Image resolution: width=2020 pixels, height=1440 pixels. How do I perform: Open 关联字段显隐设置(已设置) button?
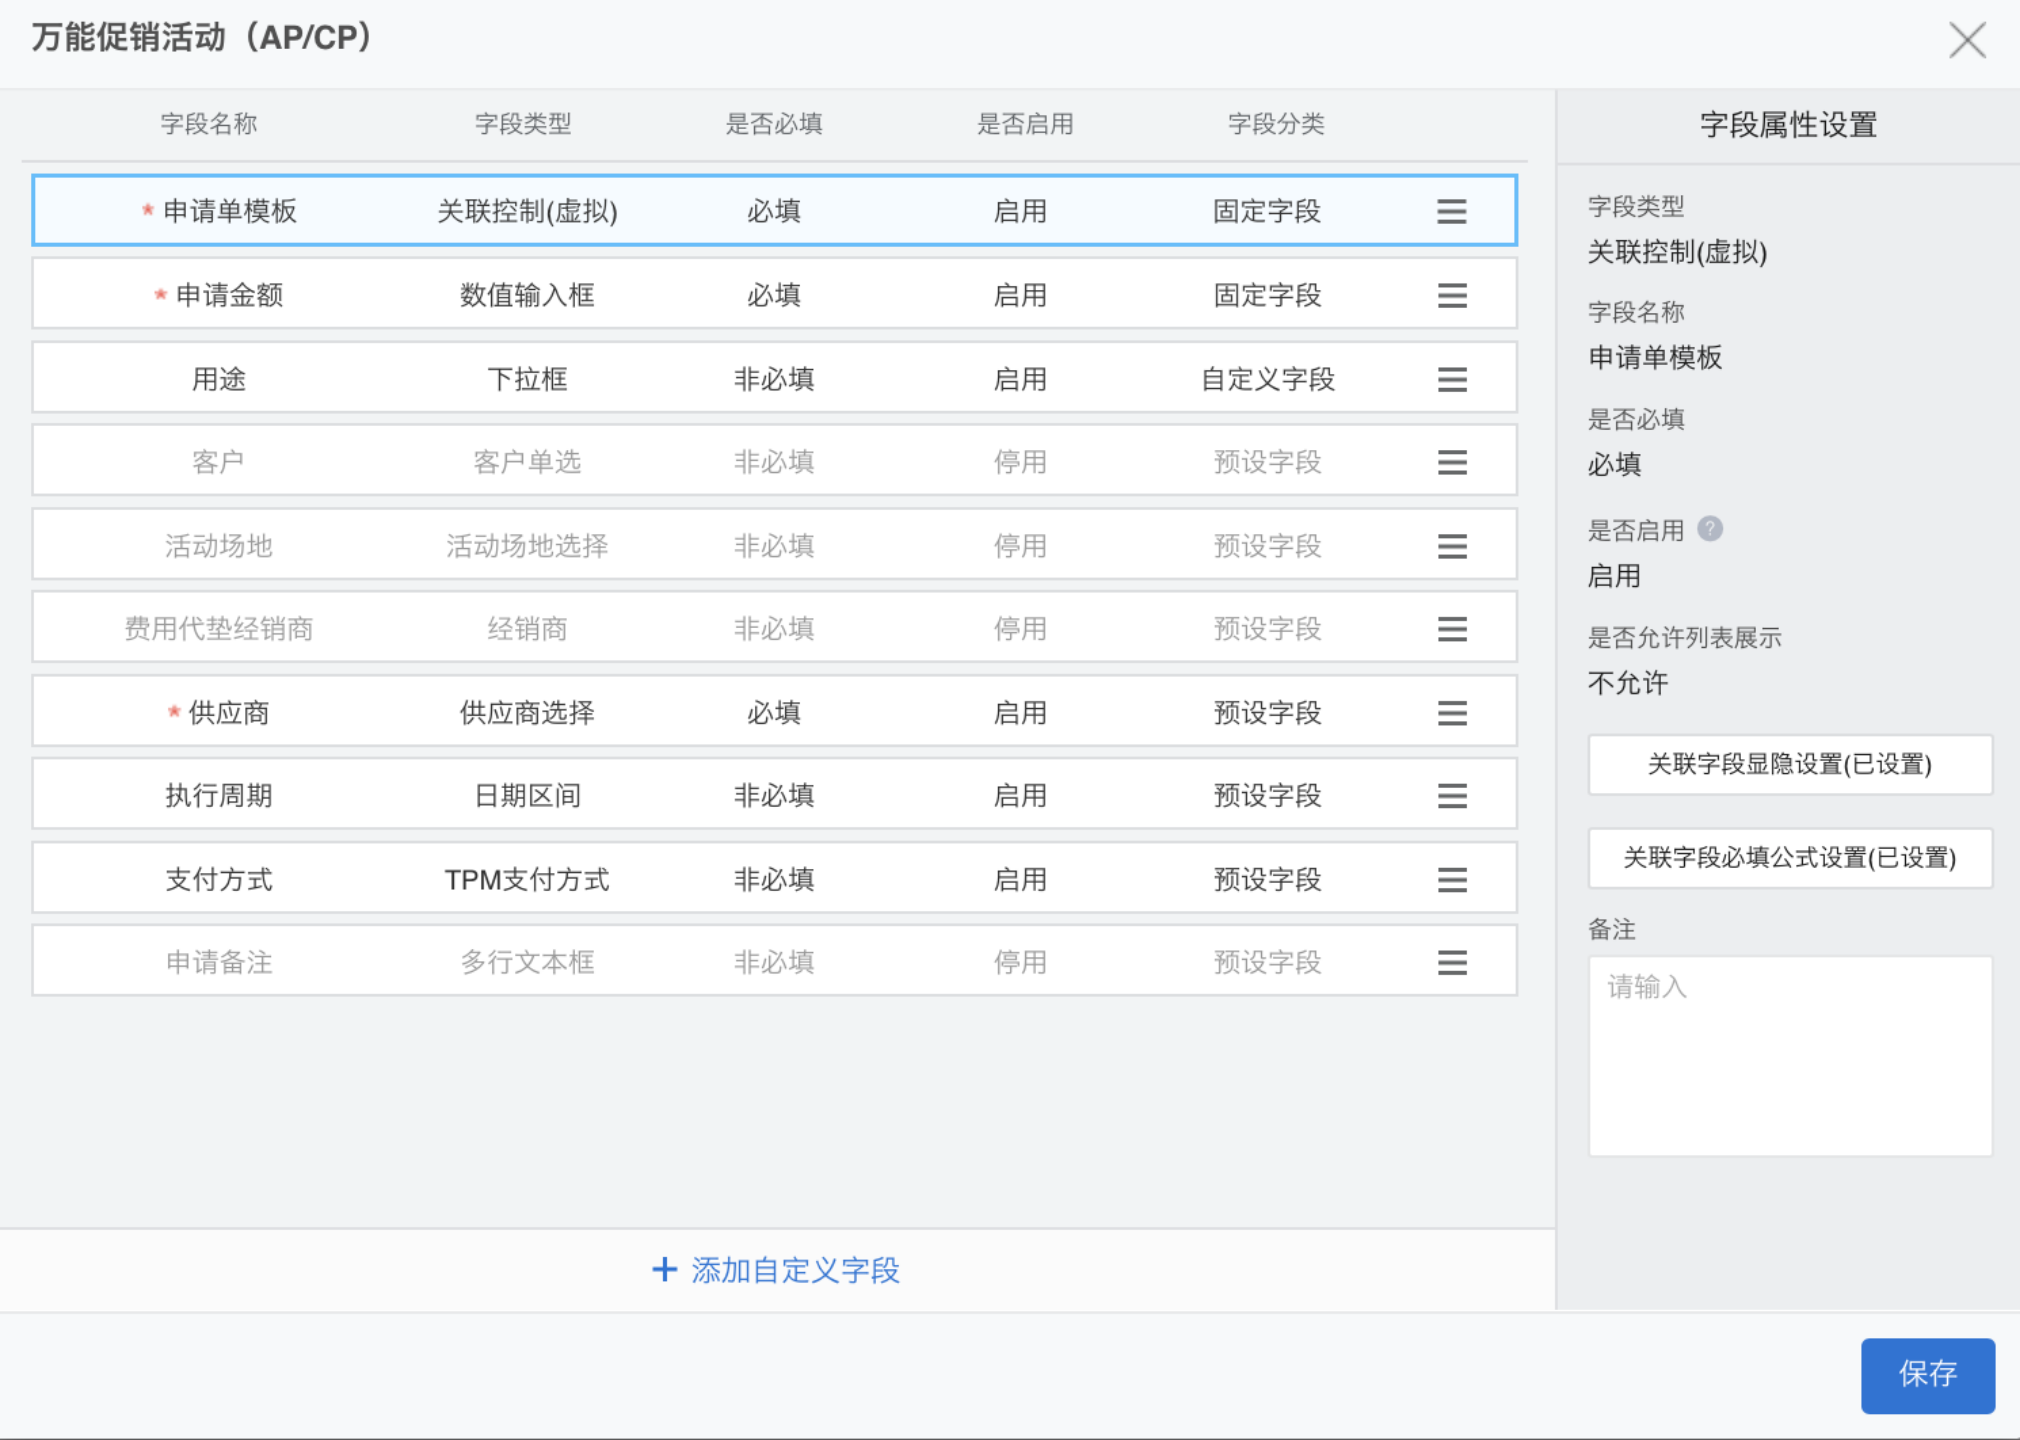point(1789,765)
